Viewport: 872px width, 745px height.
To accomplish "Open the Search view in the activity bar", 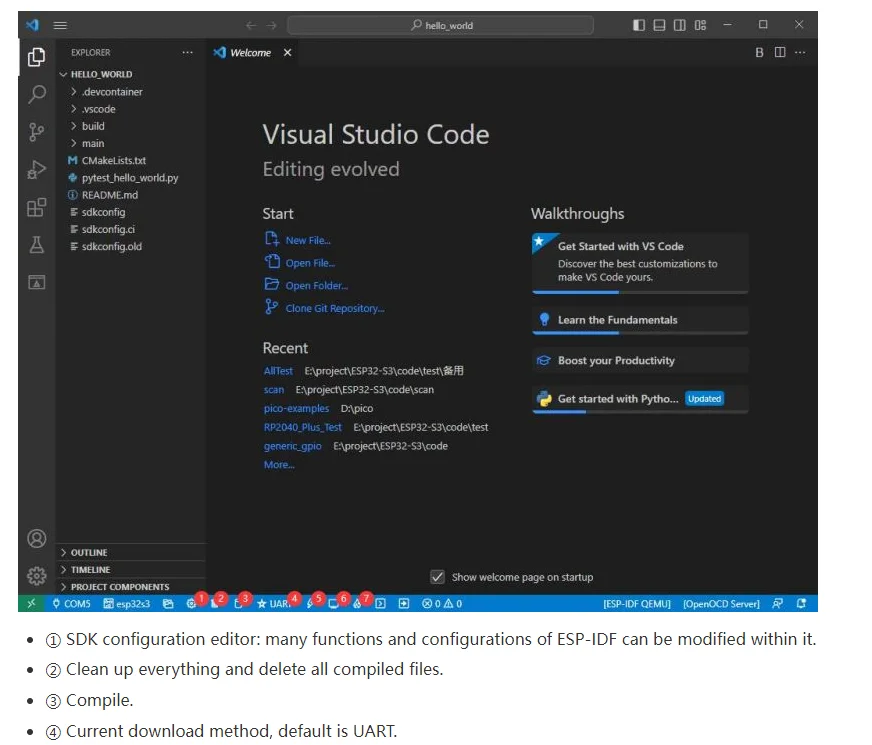I will (37, 94).
